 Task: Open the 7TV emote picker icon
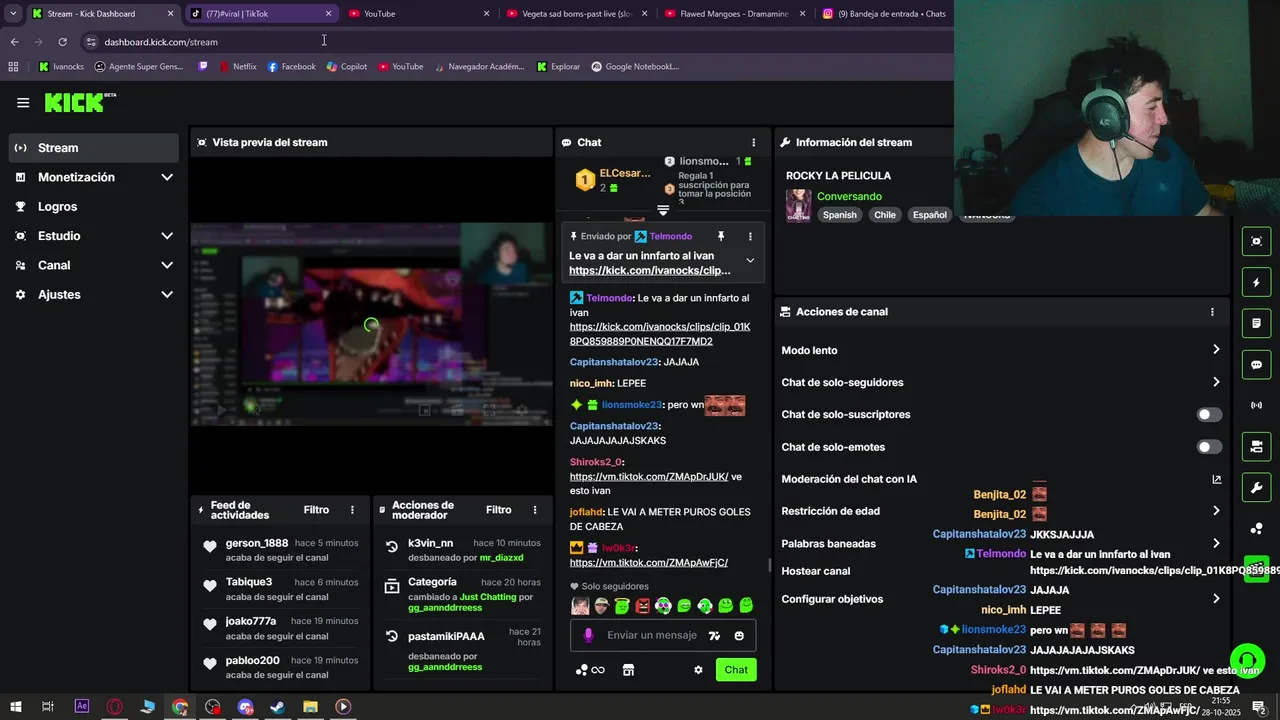(x=714, y=635)
